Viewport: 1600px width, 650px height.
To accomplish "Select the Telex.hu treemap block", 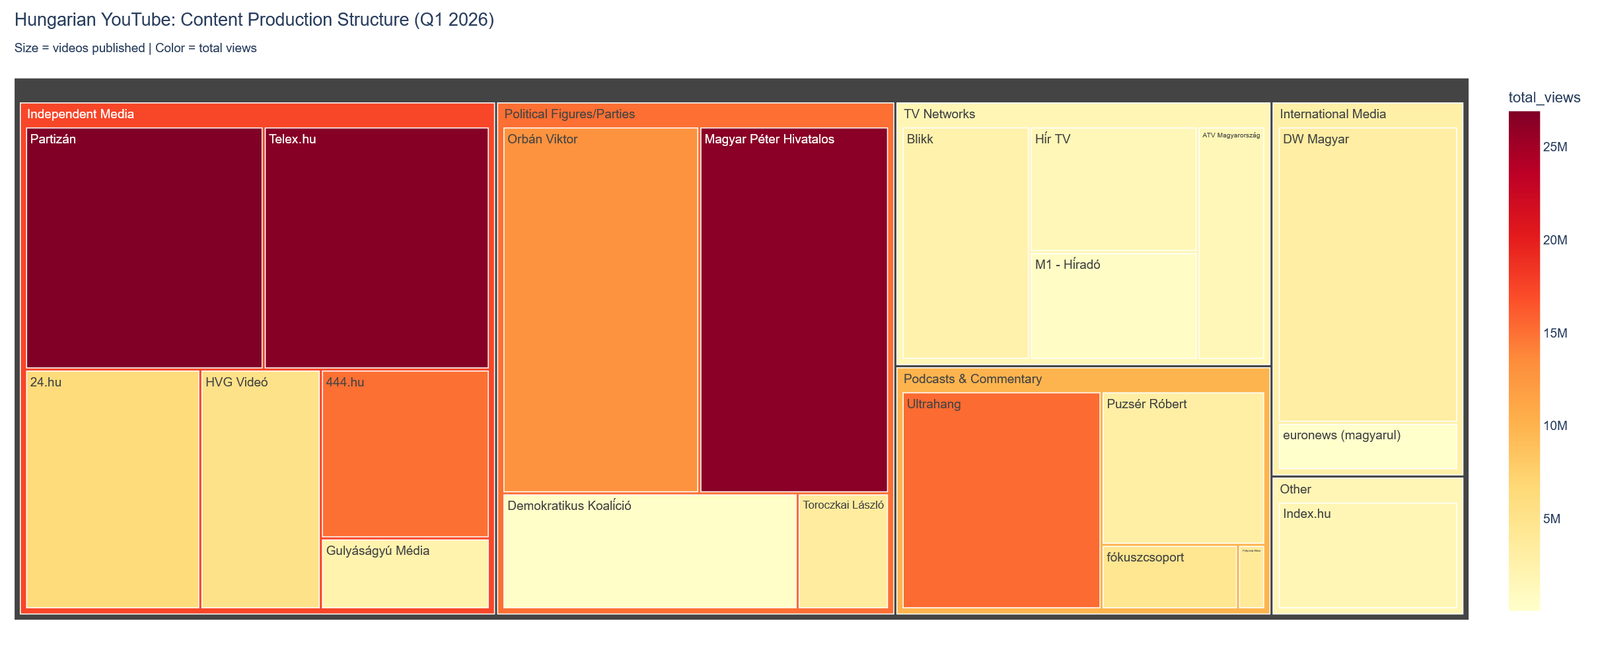I will tap(376, 248).
